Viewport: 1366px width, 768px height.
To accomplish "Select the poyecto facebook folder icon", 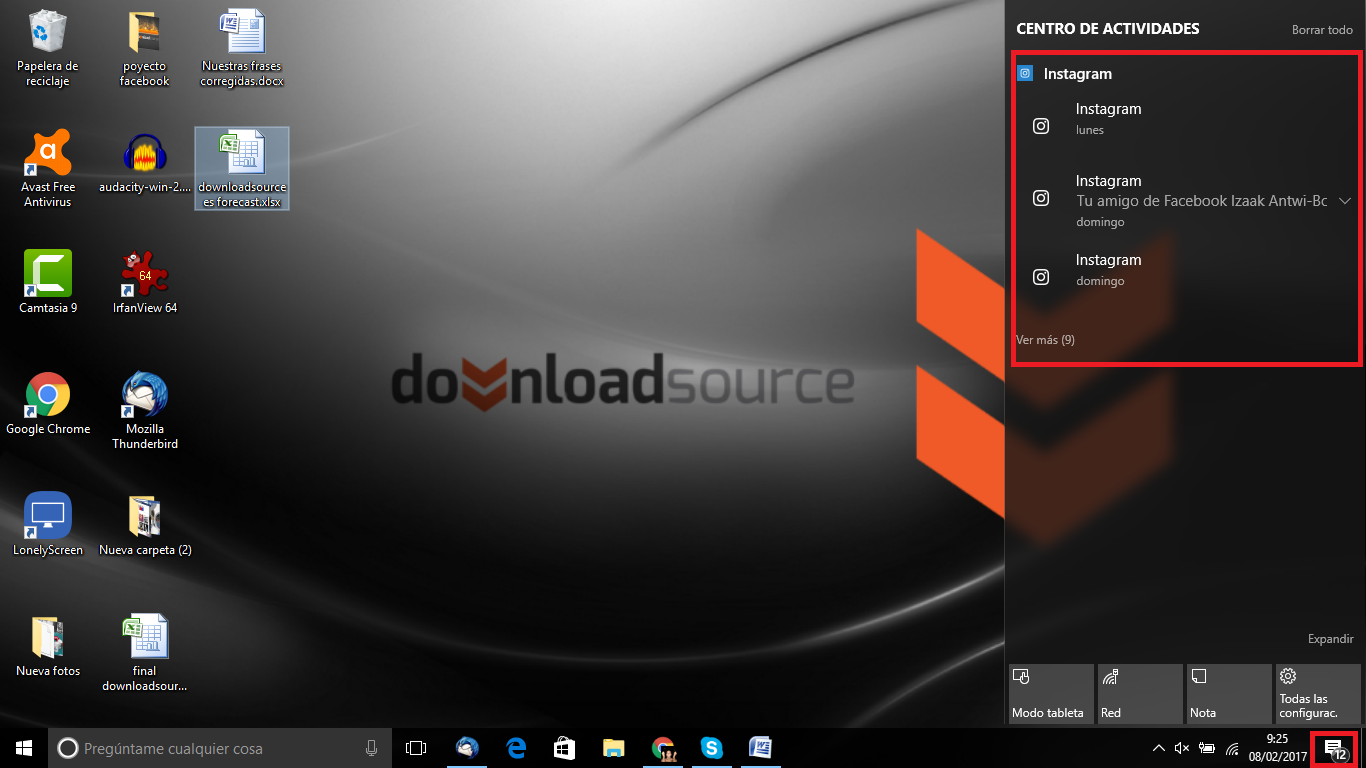I will click(145, 48).
